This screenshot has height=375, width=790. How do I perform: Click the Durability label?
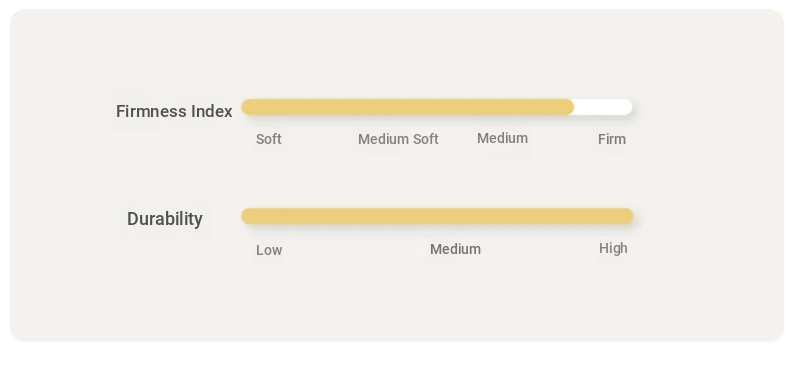pyautogui.click(x=165, y=219)
